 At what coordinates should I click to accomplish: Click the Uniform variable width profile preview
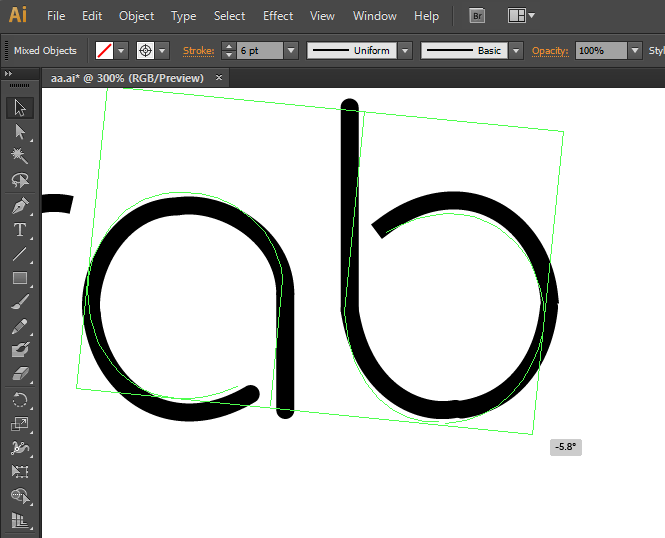[x=352, y=51]
